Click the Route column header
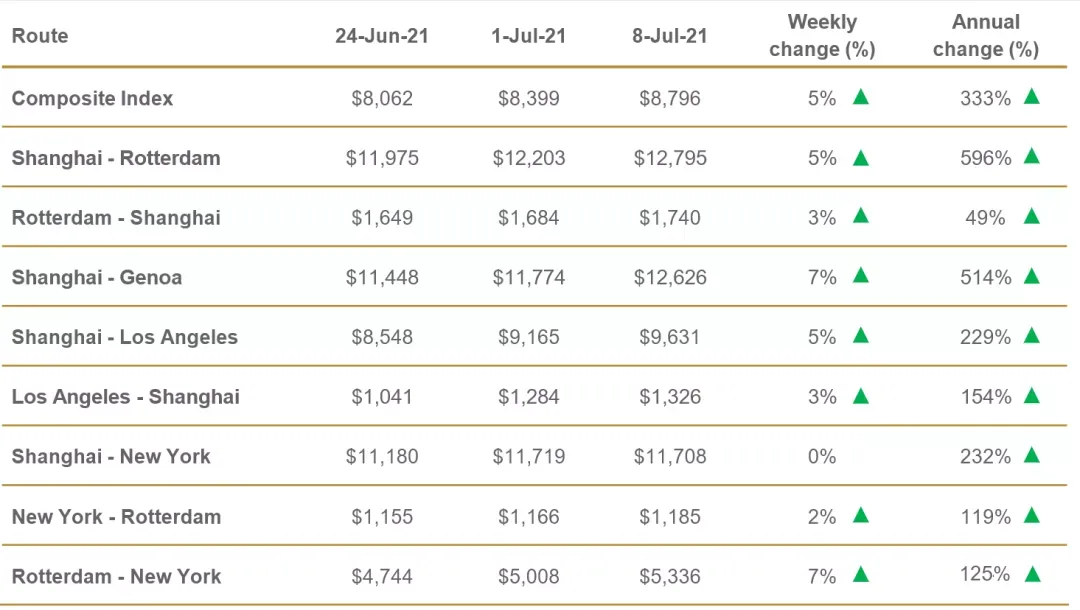Image resolution: width=1080 pixels, height=610 pixels. (40, 36)
